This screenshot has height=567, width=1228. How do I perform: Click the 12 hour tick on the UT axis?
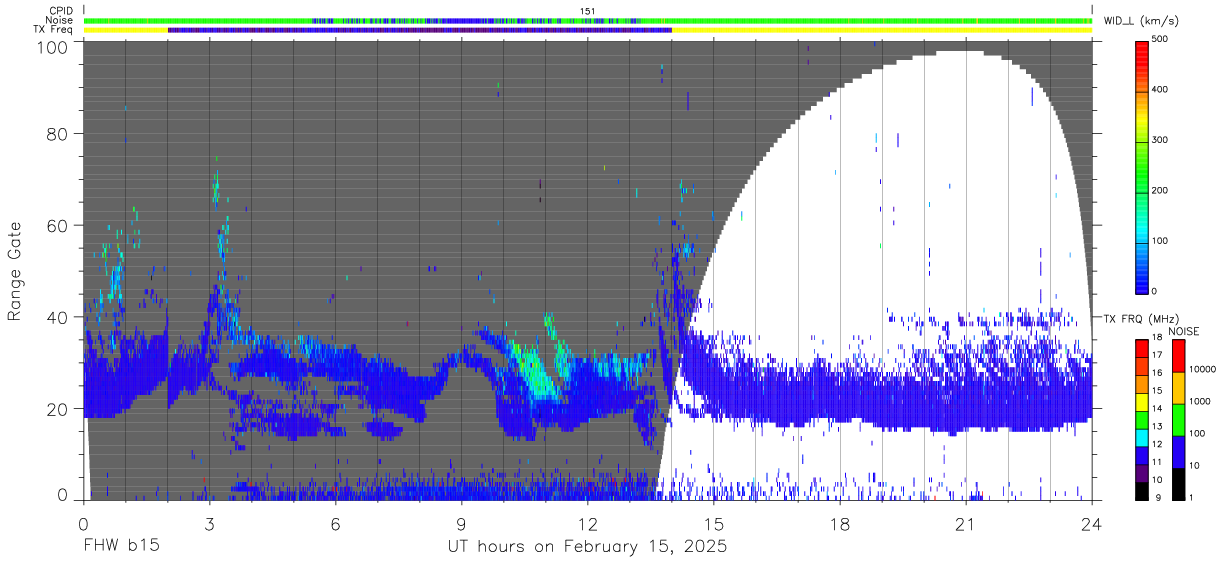pyautogui.click(x=588, y=524)
